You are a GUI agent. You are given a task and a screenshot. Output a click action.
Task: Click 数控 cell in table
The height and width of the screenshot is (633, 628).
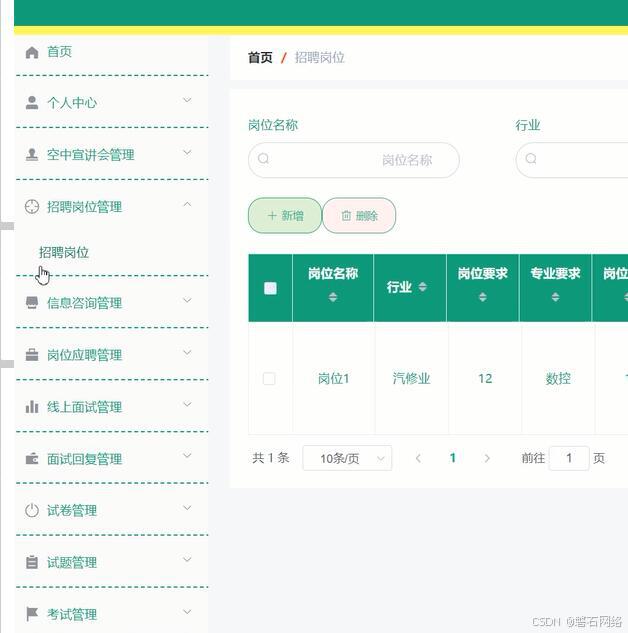(558, 379)
